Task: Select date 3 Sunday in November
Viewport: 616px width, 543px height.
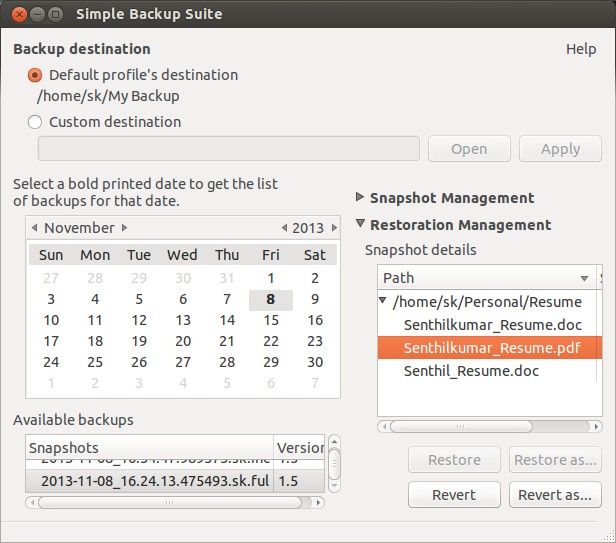Action: point(51,299)
